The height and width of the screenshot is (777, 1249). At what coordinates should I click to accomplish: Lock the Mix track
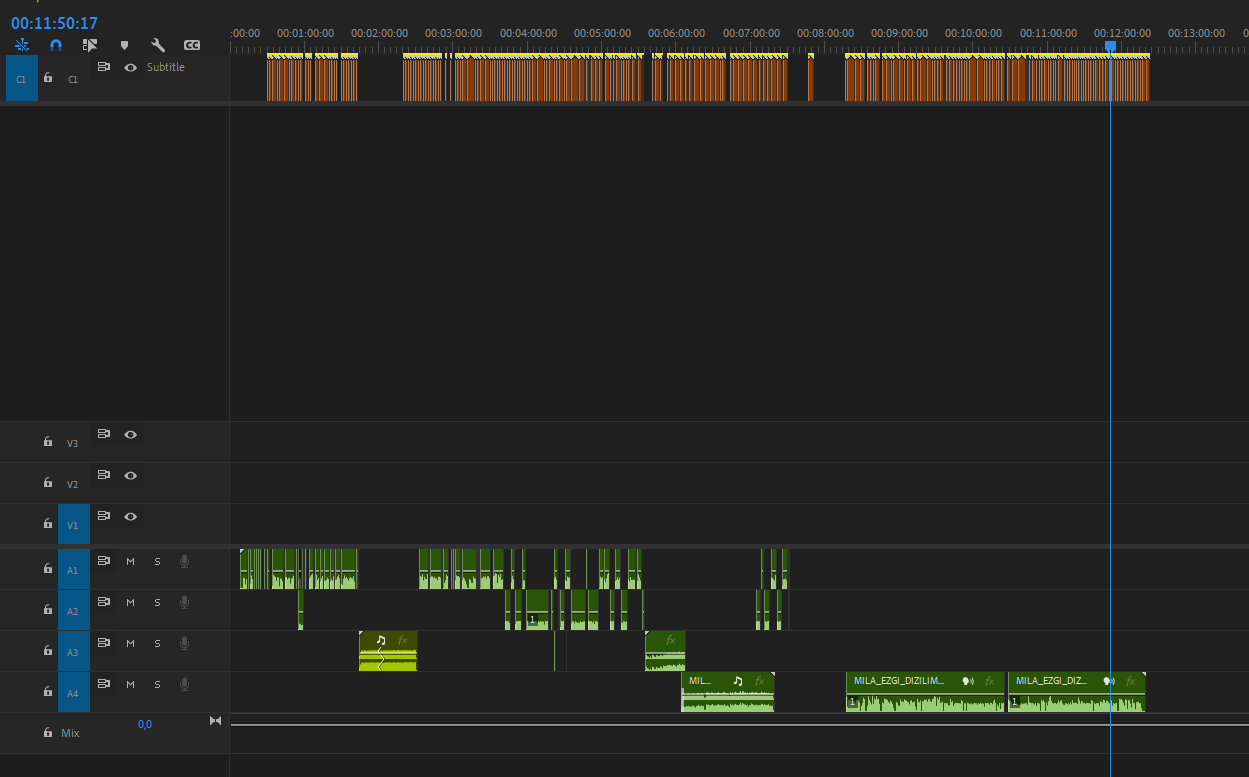(x=47, y=732)
